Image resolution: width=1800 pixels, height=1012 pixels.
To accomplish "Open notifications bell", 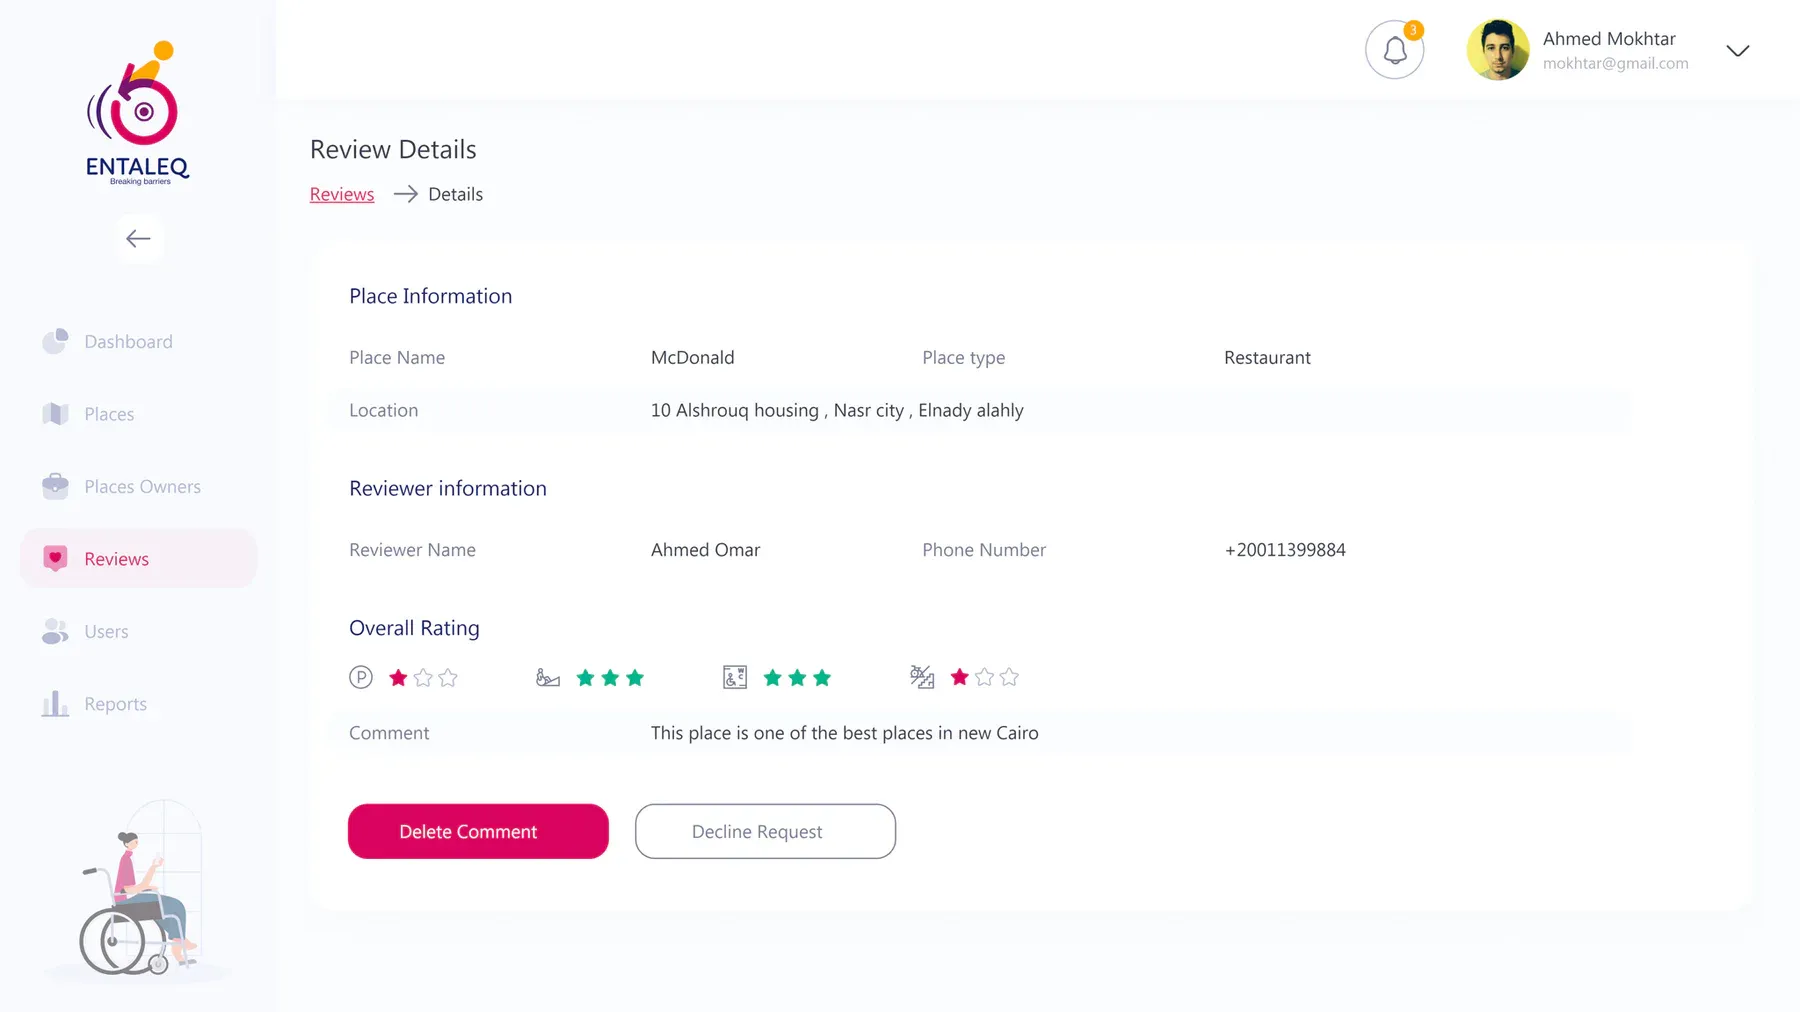I will 1395,50.
